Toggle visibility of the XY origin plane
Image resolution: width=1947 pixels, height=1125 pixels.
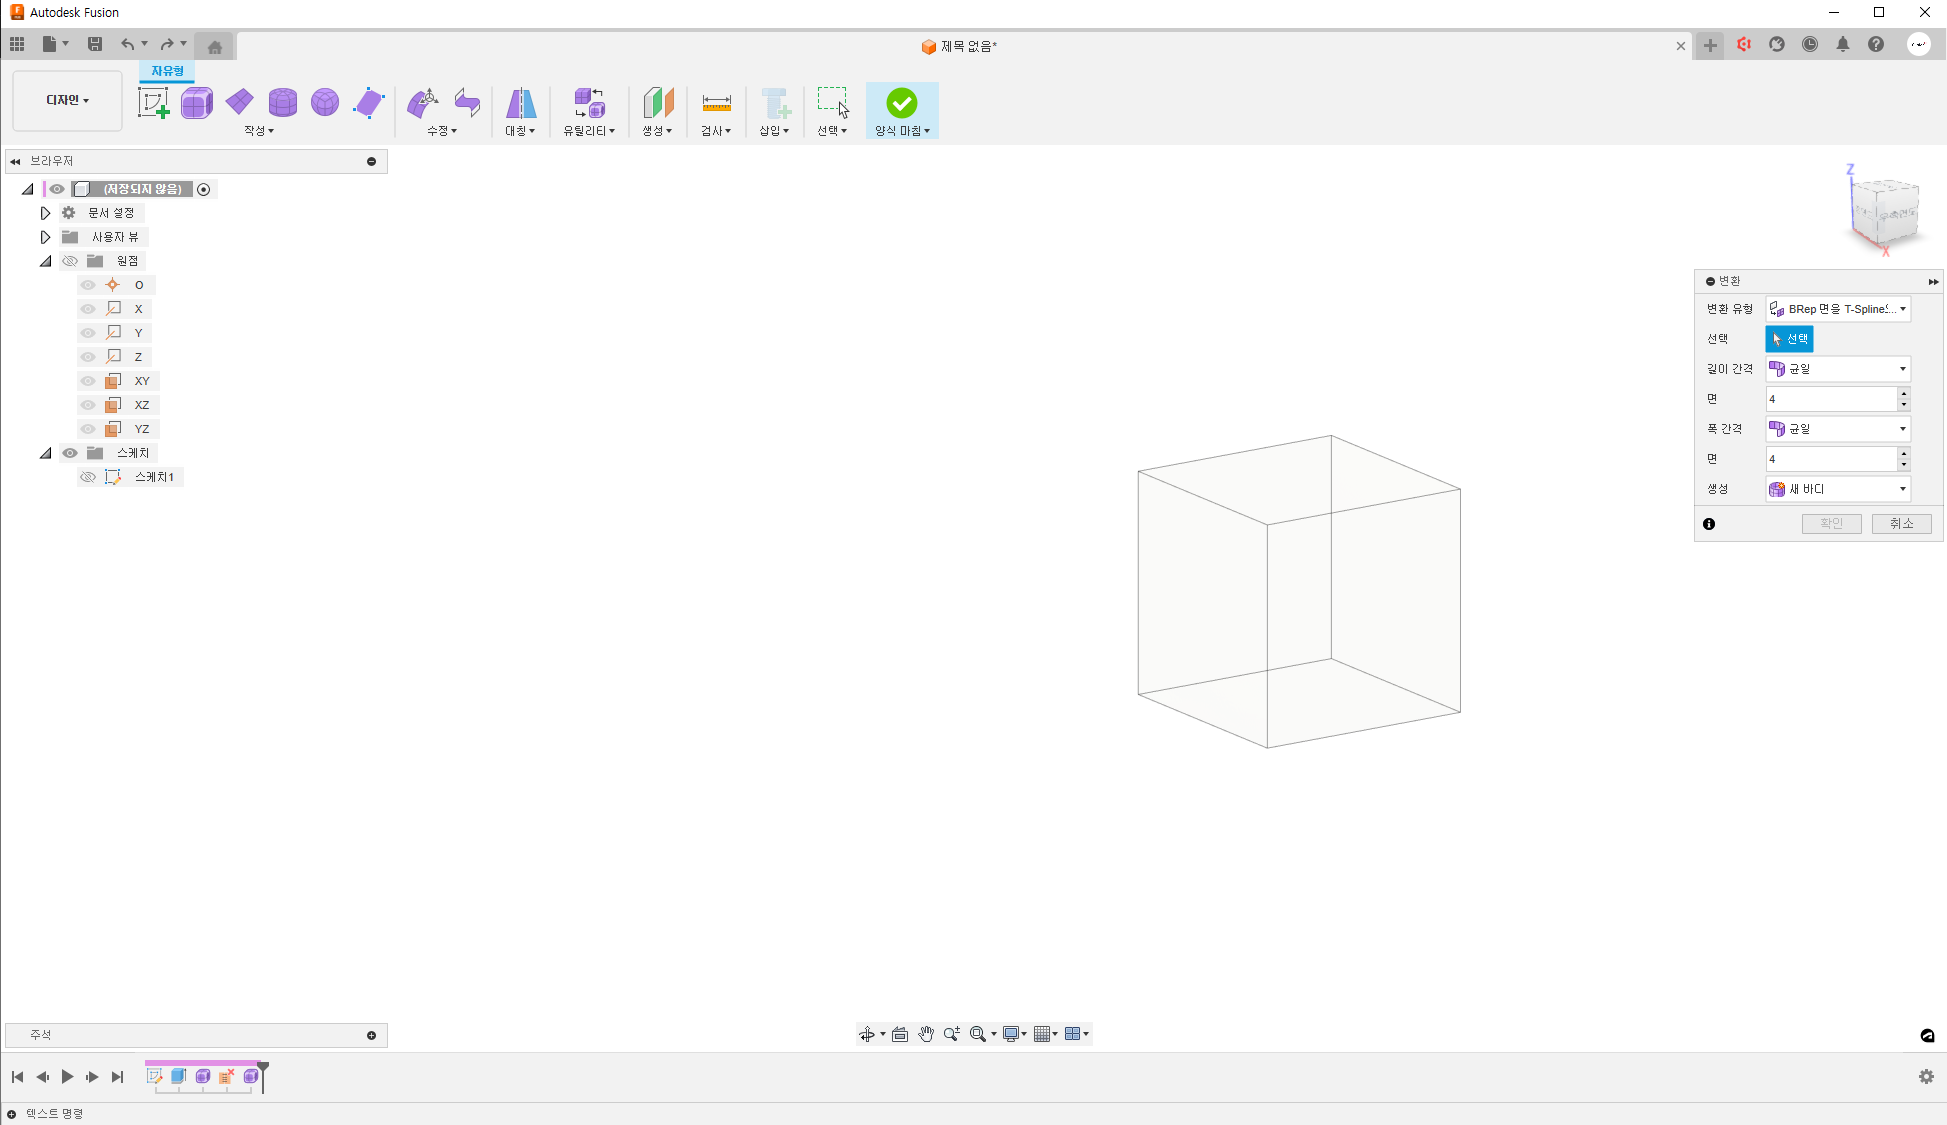(x=88, y=381)
